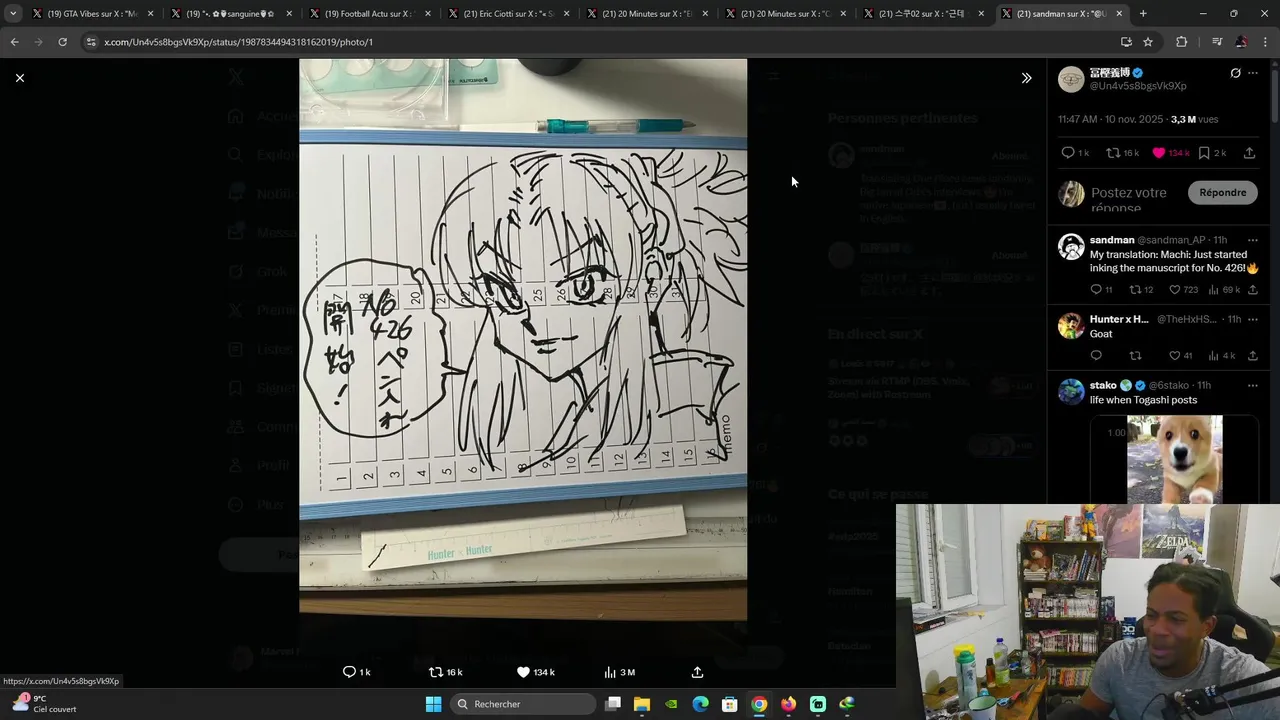1280x720 pixels.
Task: Open the Chrome media control icon
Action: (1217, 42)
